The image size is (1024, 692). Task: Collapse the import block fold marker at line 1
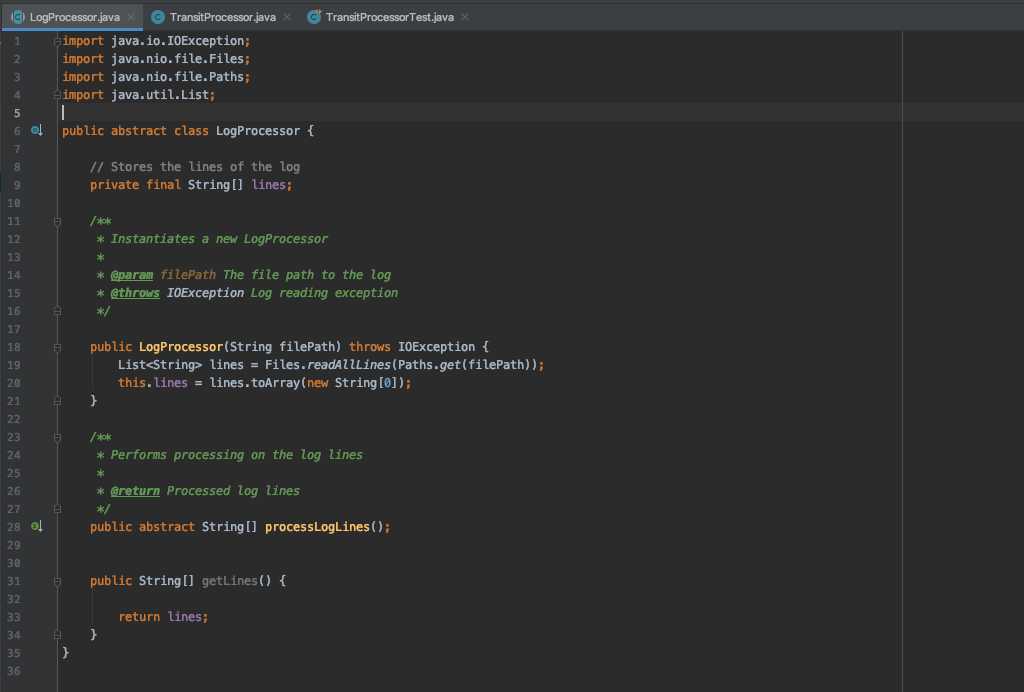point(57,41)
